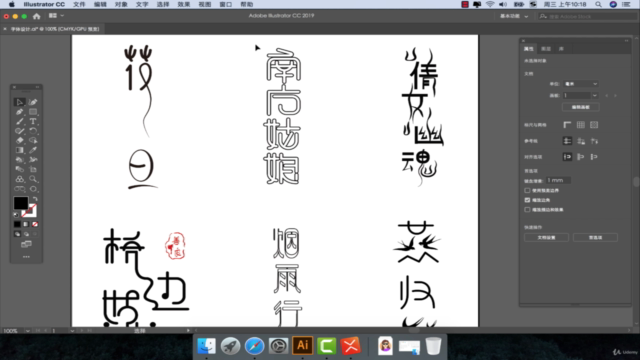Enable 缩放描边和效果 checkbox
The image size is (640, 360).
527,210
